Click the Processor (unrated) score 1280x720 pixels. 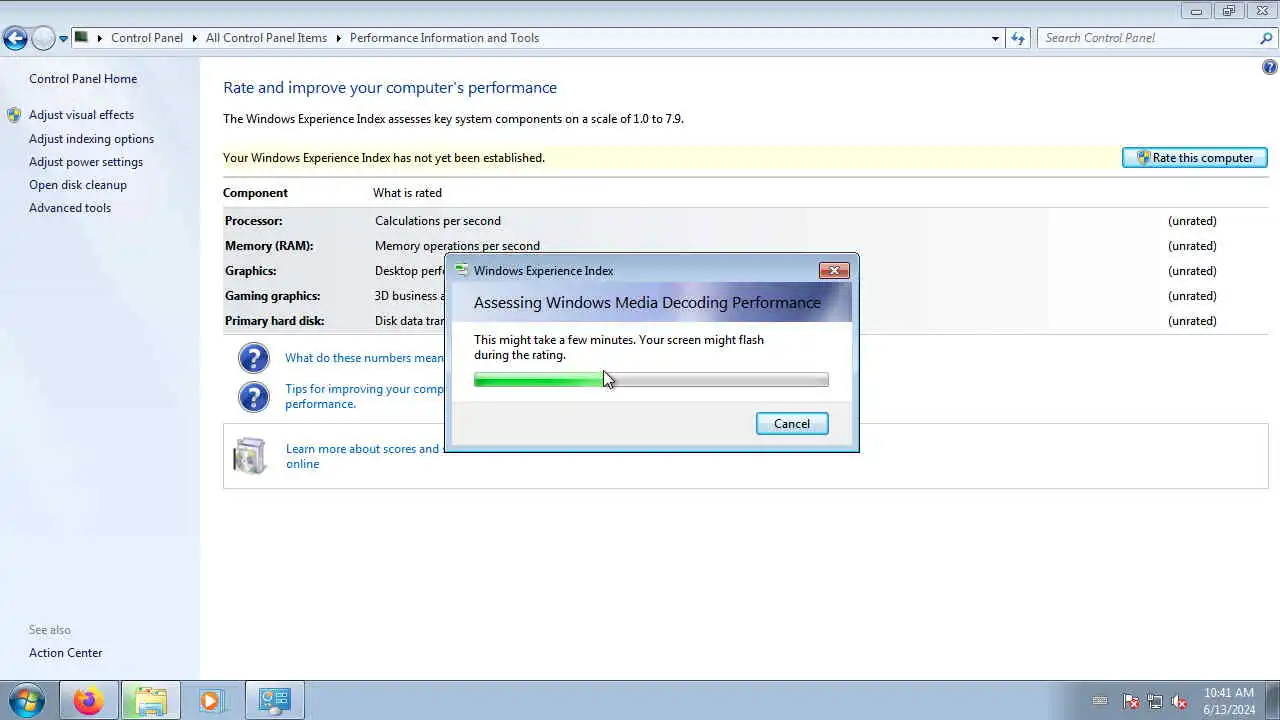[x=1192, y=221]
